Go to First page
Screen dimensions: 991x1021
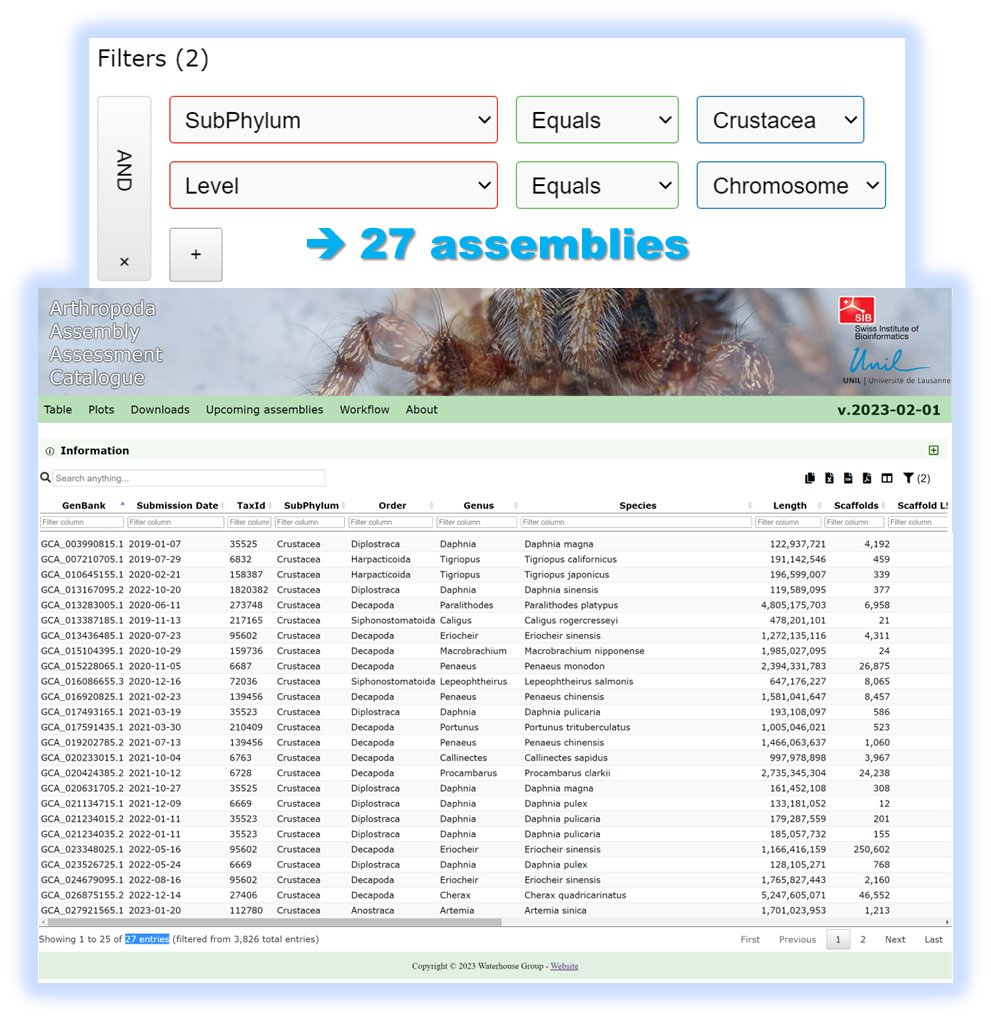pos(750,940)
